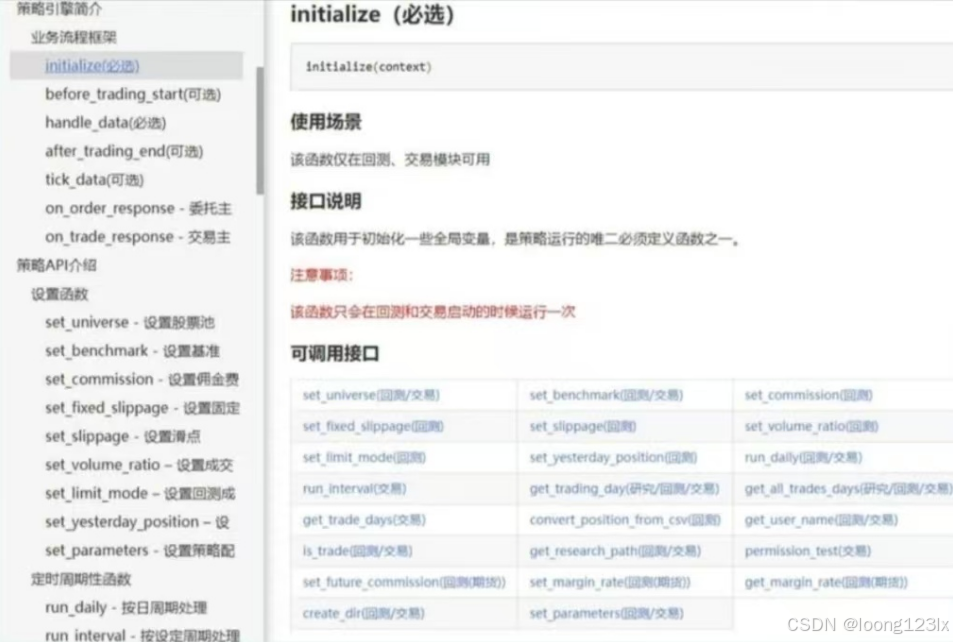This screenshot has height=642, width=953.
Task: Follow set_commission(回测) table link
Action: tap(808, 395)
